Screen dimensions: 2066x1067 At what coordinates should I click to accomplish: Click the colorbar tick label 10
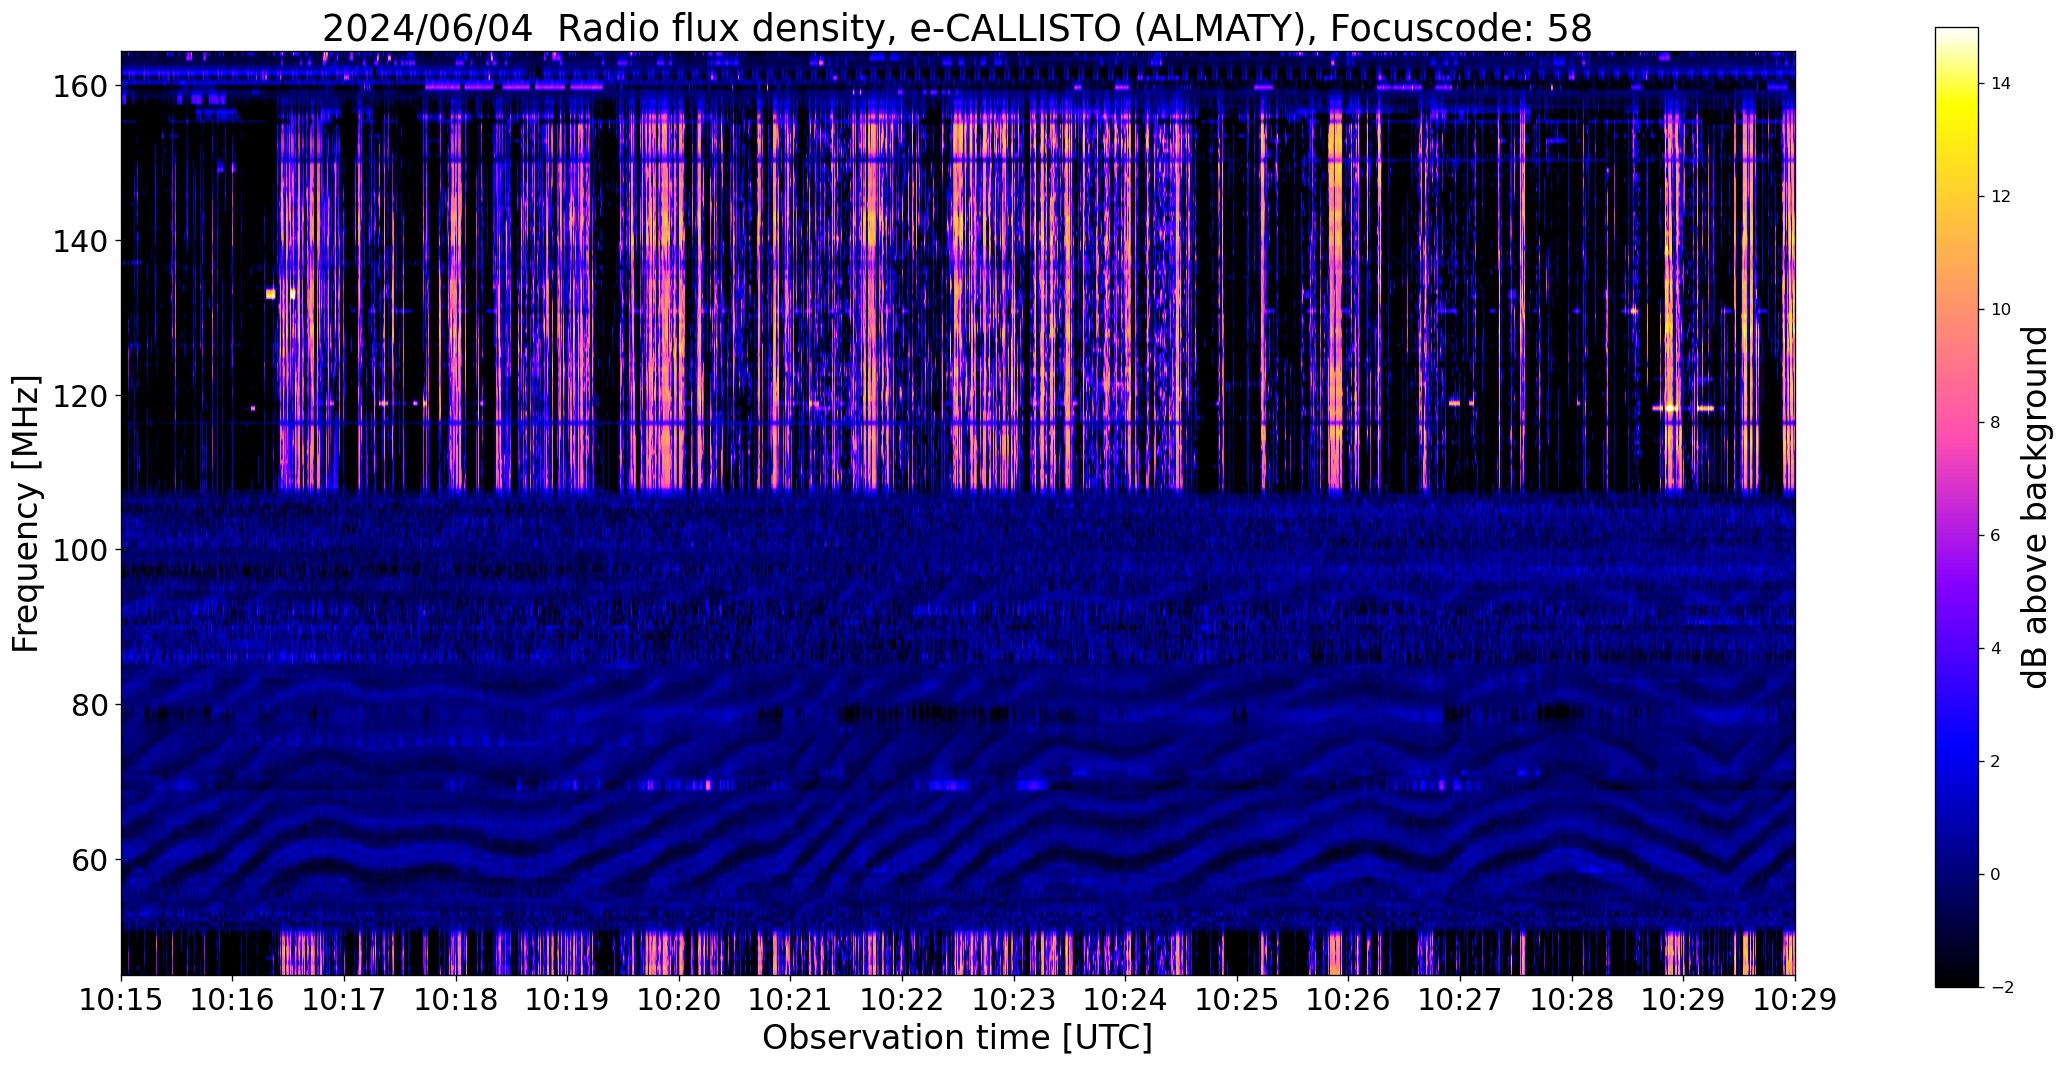2001,310
